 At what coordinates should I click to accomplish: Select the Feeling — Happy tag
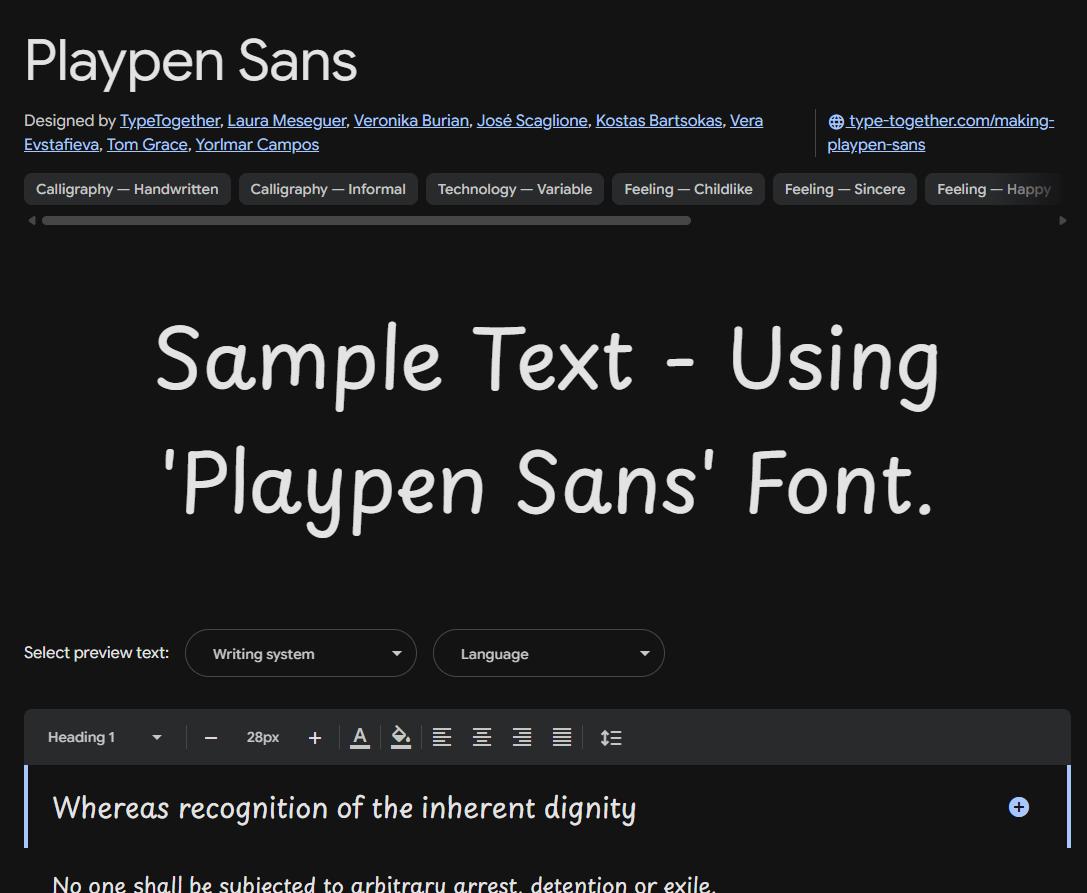coord(993,189)
